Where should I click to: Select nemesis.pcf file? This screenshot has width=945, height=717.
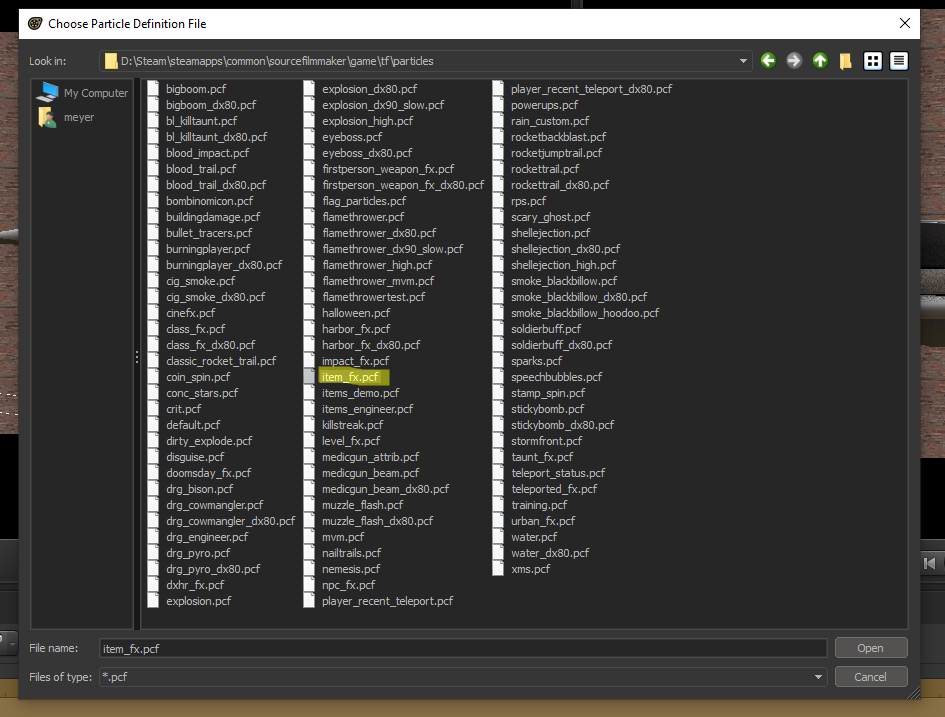351,569
